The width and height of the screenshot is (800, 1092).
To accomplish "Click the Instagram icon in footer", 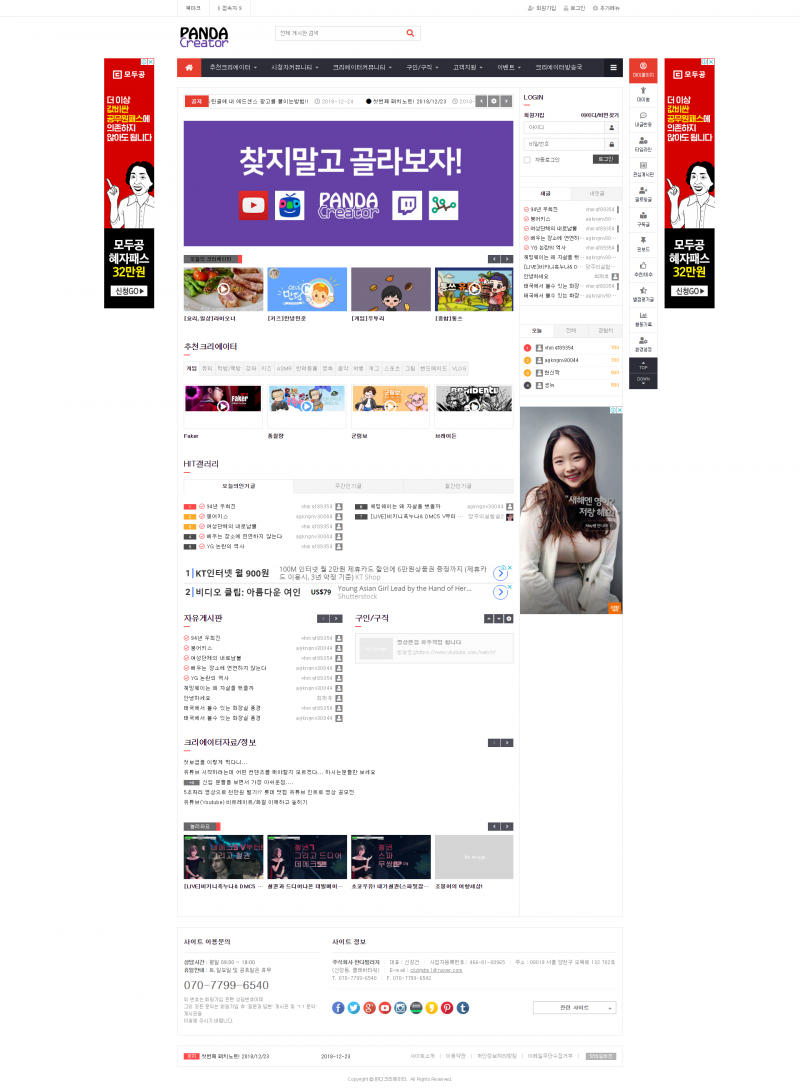I will pyautogui.click(x=400, y=1008).
